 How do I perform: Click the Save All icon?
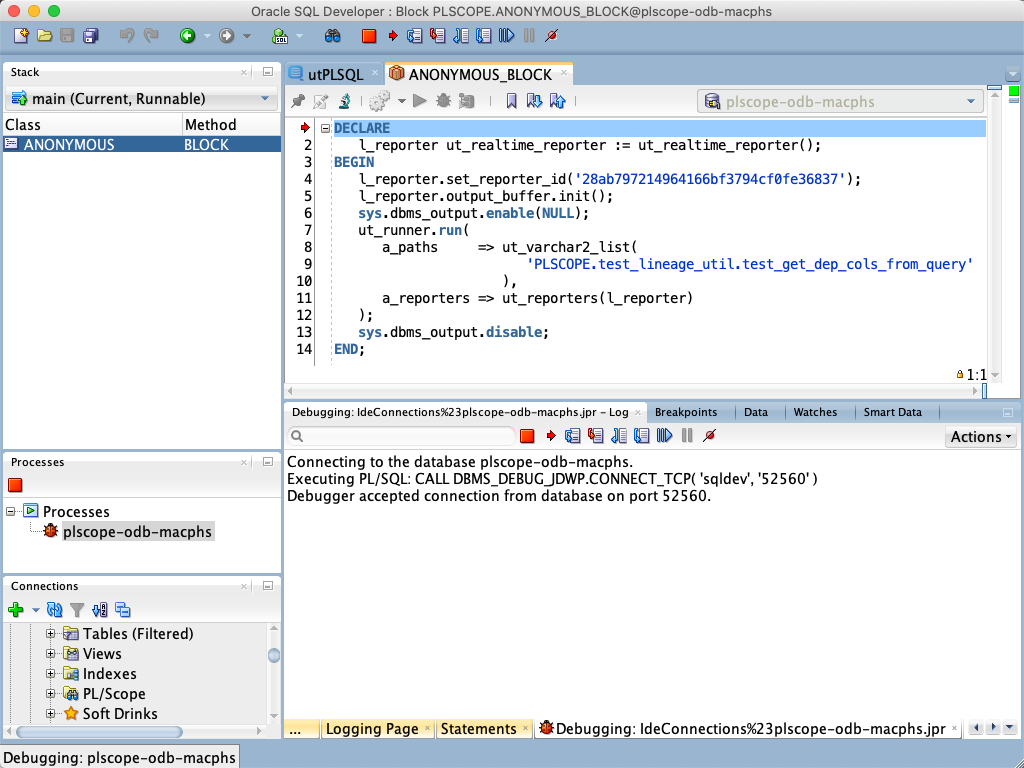(x=91, y=35)
